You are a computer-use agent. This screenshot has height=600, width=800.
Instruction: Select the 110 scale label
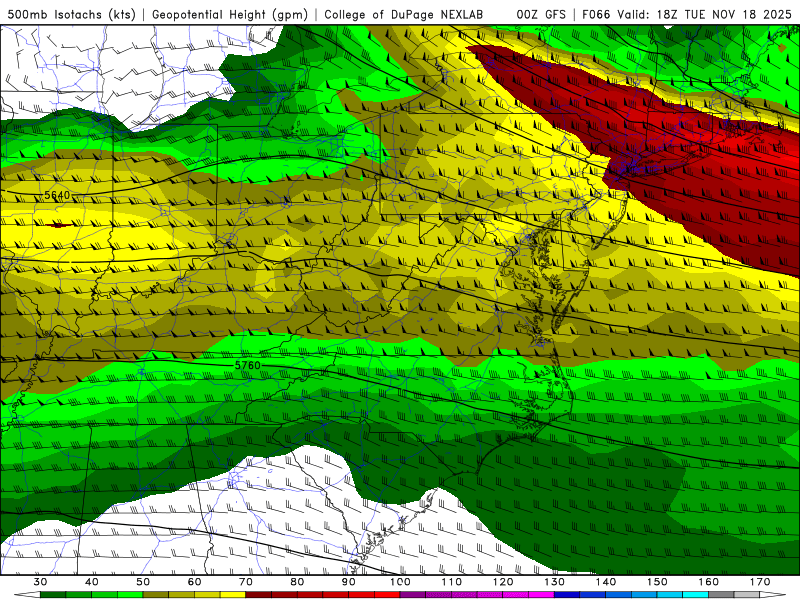click(x=452, y=582)
